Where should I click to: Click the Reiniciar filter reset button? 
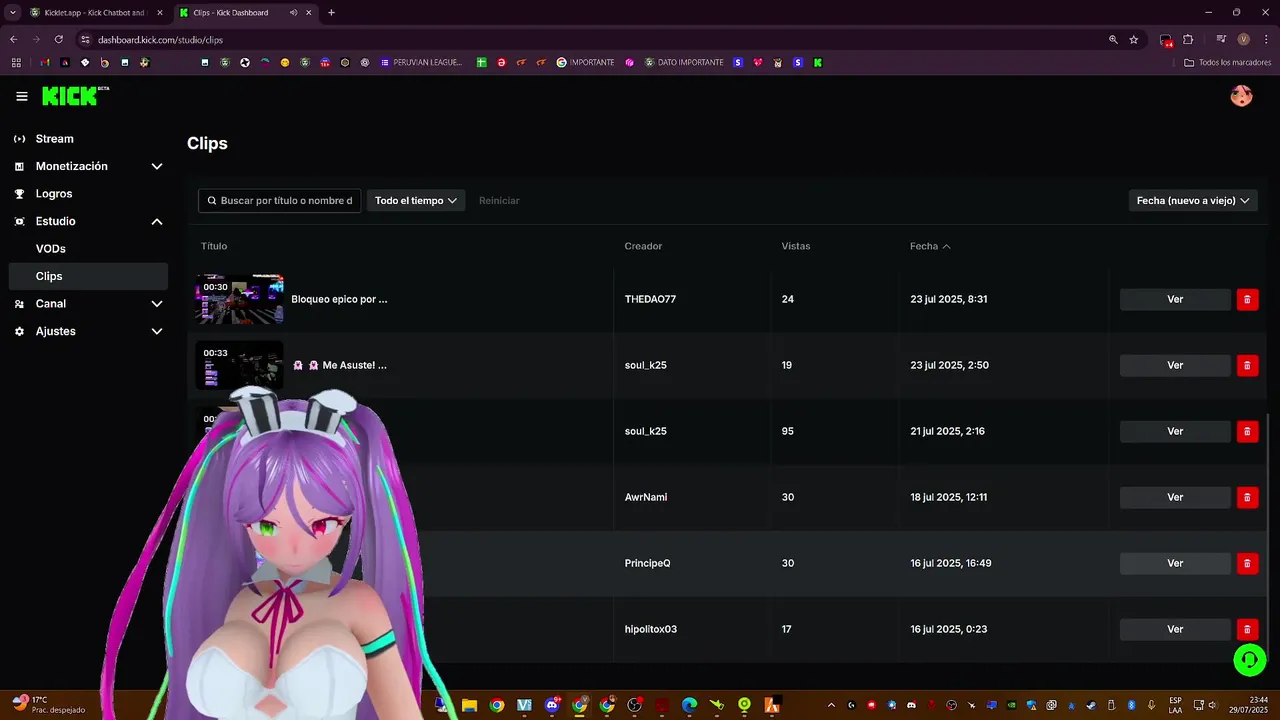(499, 201)
